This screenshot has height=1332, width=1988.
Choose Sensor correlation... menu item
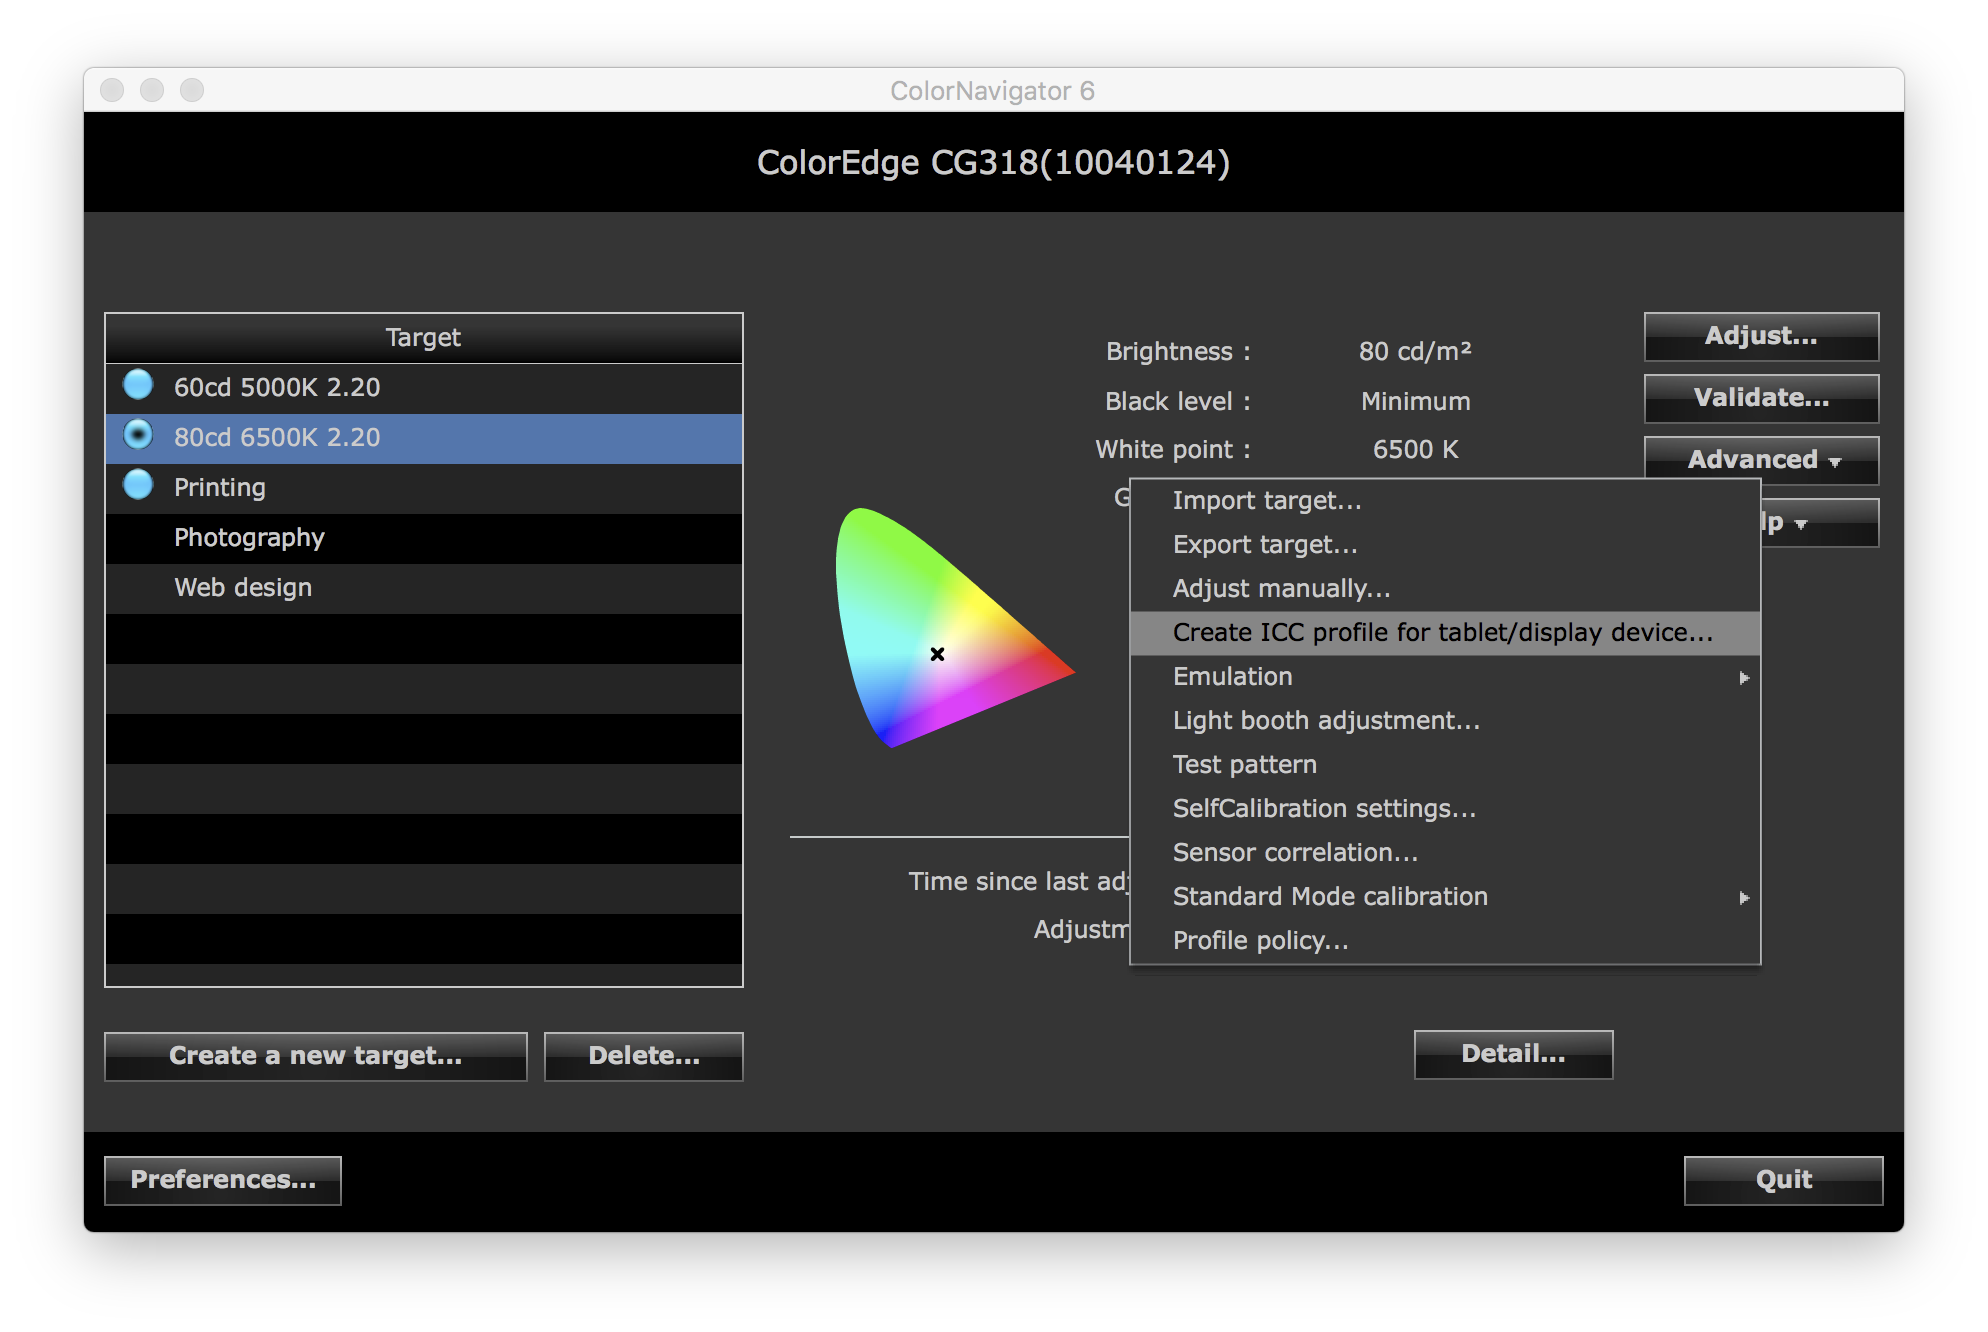tap(1445, 853)
